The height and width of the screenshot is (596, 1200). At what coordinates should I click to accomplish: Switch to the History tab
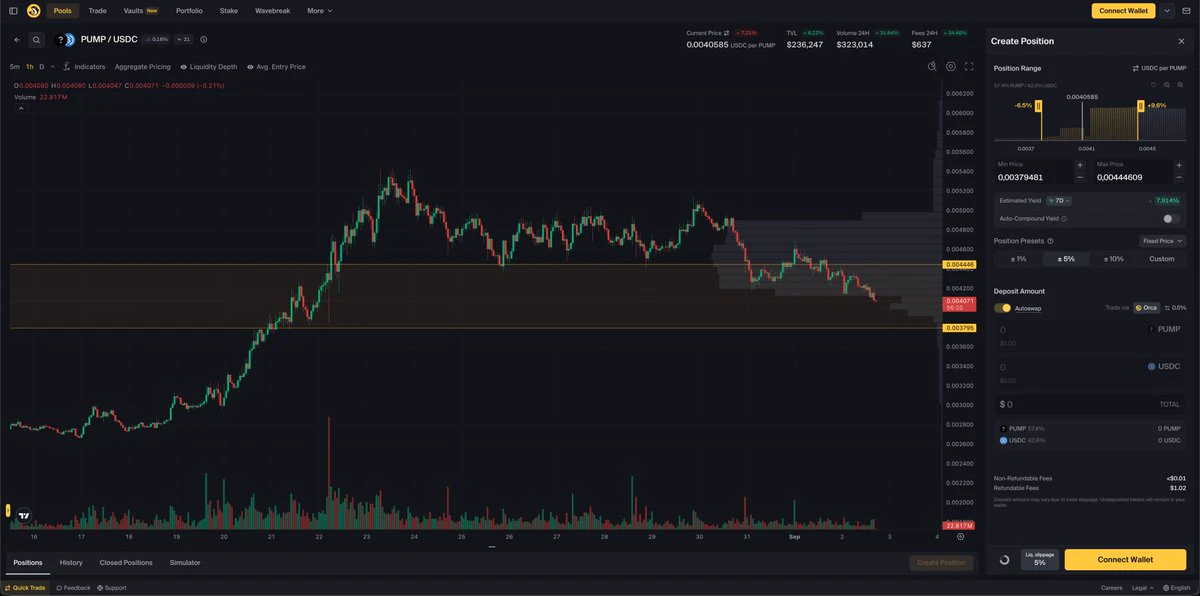(x=71, y=563)
